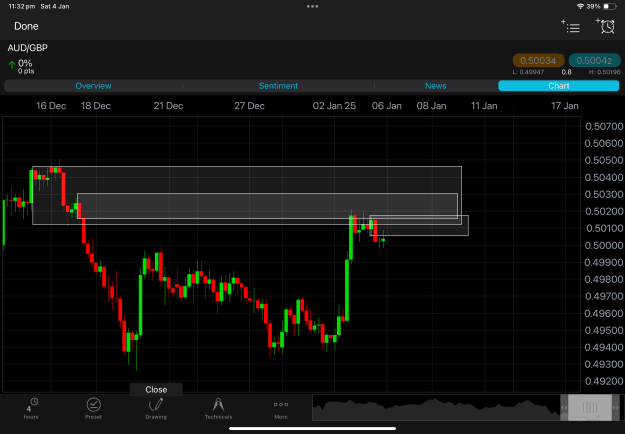Tap the Wi-Fi status icon
625x434 pixels.
tap(580, 6)
